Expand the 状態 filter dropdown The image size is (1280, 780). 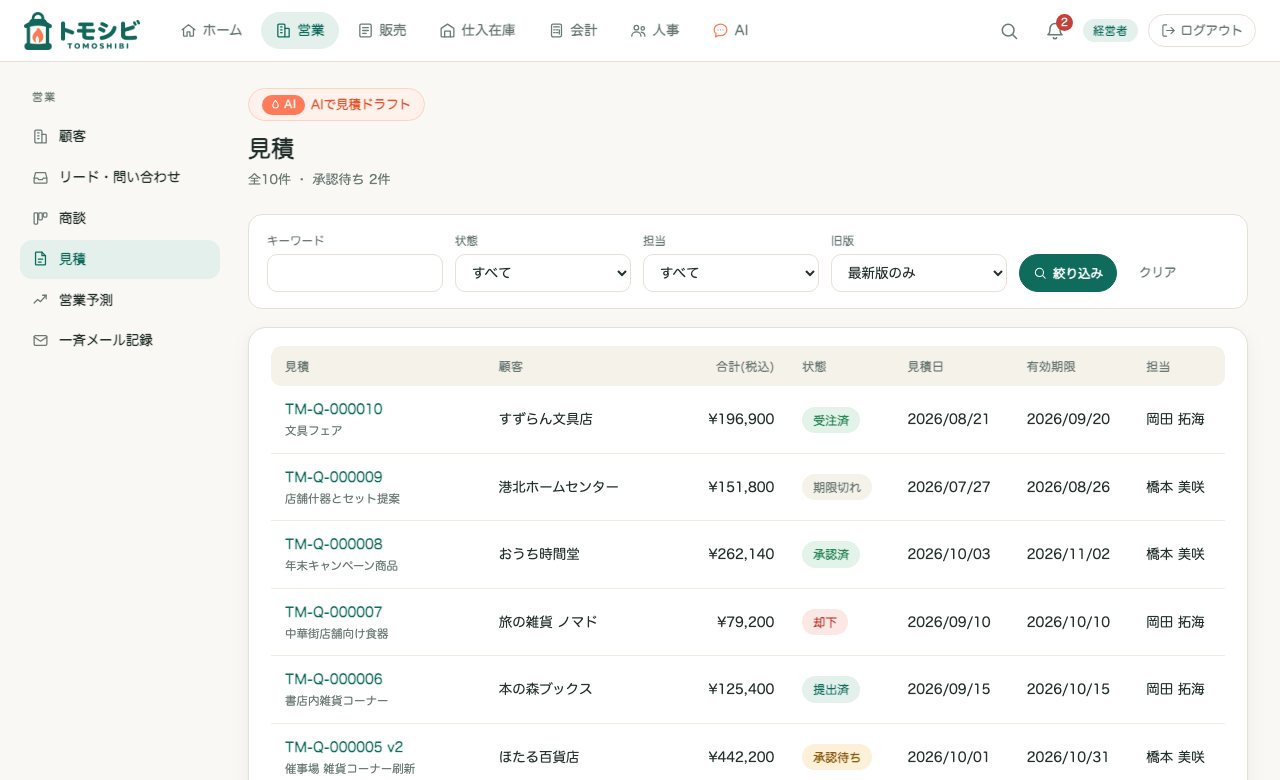543,273
